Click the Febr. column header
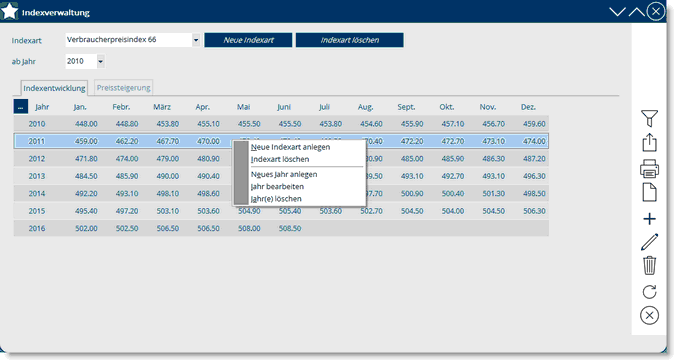 pyautogui.click(x=121, y=107)
